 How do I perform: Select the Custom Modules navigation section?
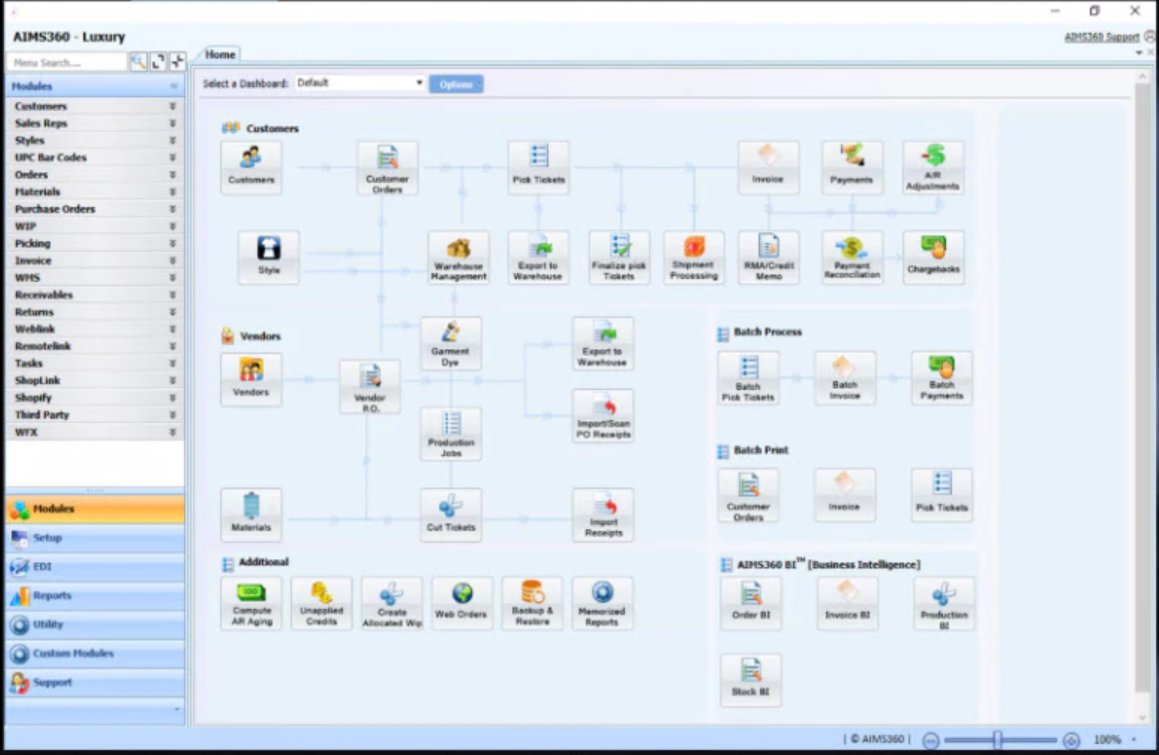[x=95, y=654]
